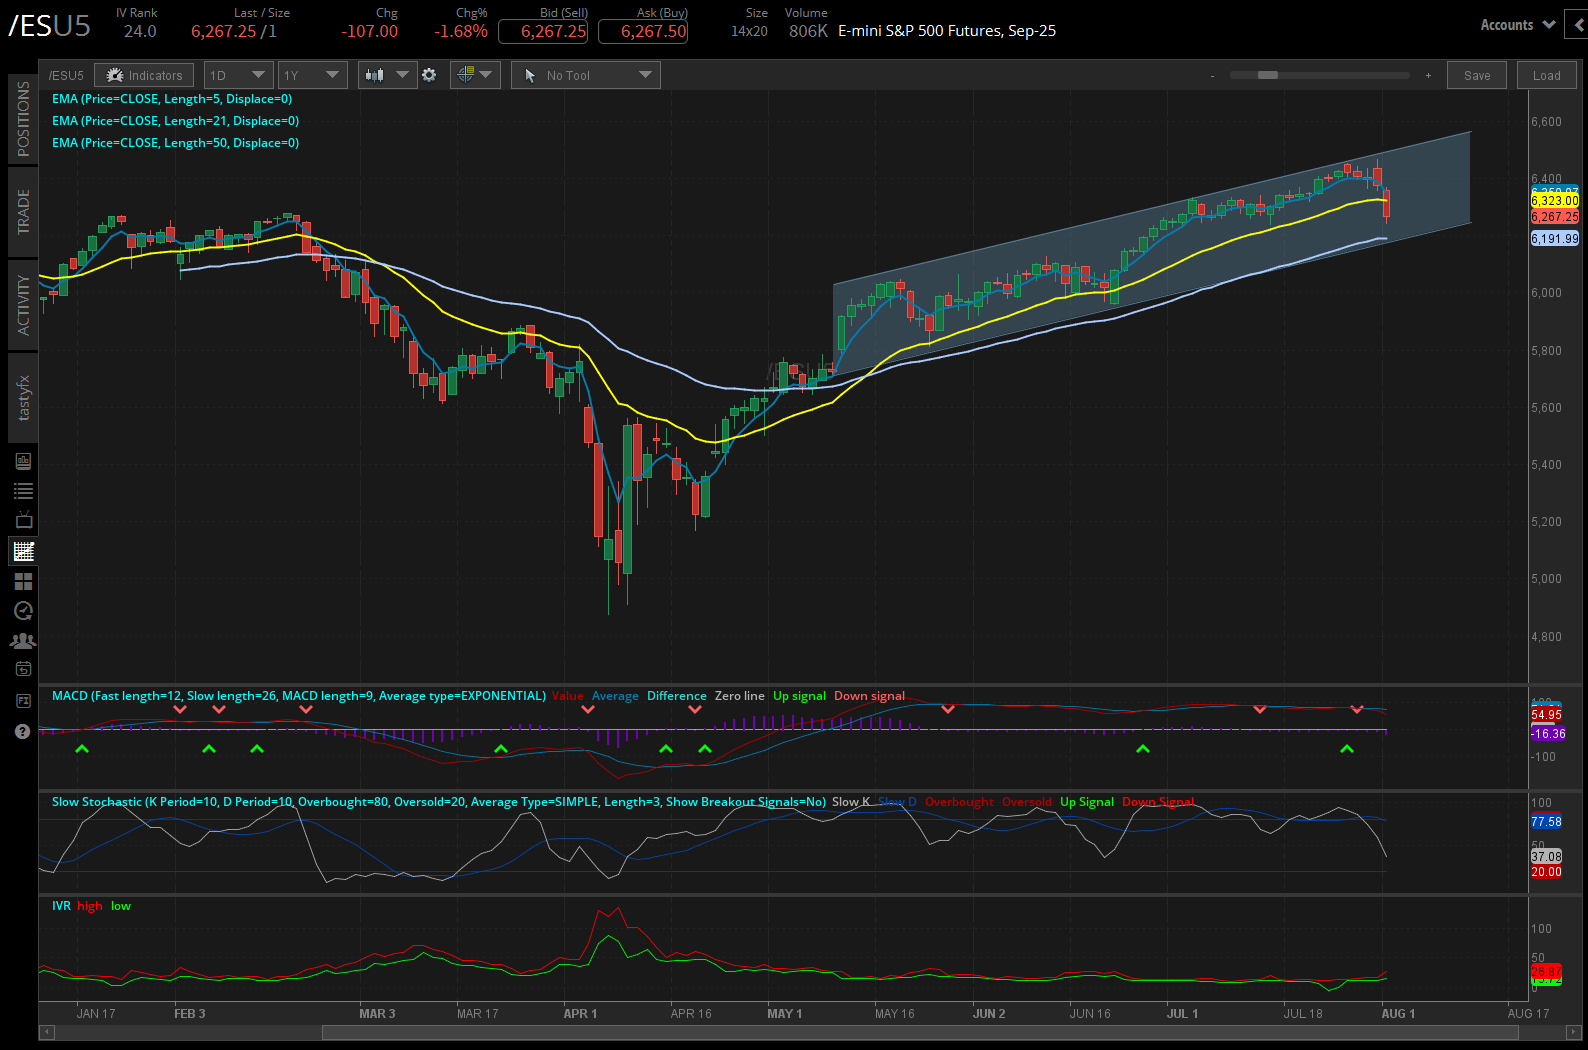Open the FX sidebar icon
The height and width of the screenshot is (1050, 1588).
tap(23, 701)
